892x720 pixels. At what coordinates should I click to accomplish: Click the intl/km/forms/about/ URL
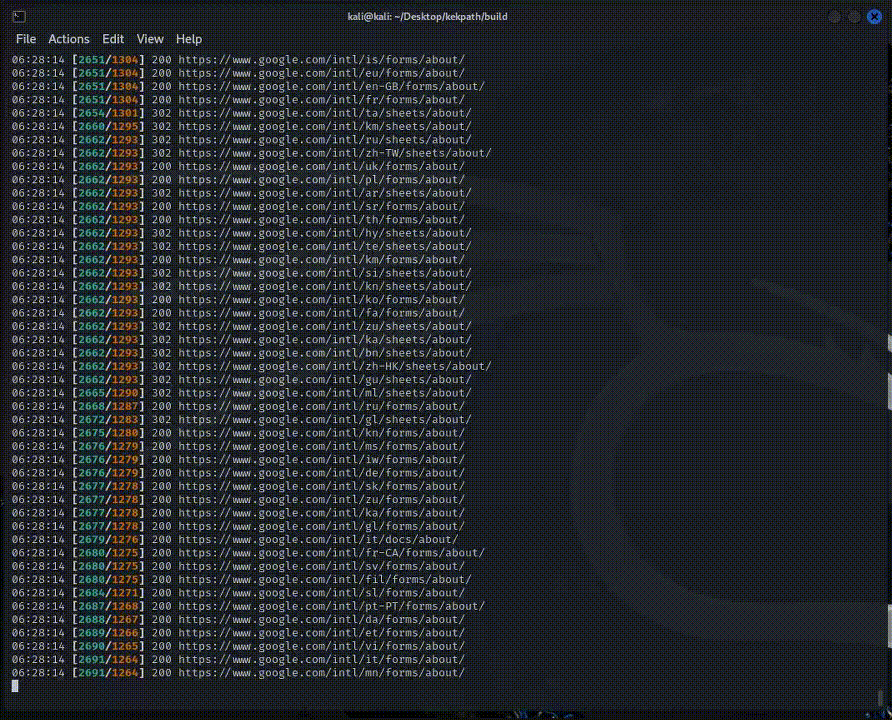321,259
